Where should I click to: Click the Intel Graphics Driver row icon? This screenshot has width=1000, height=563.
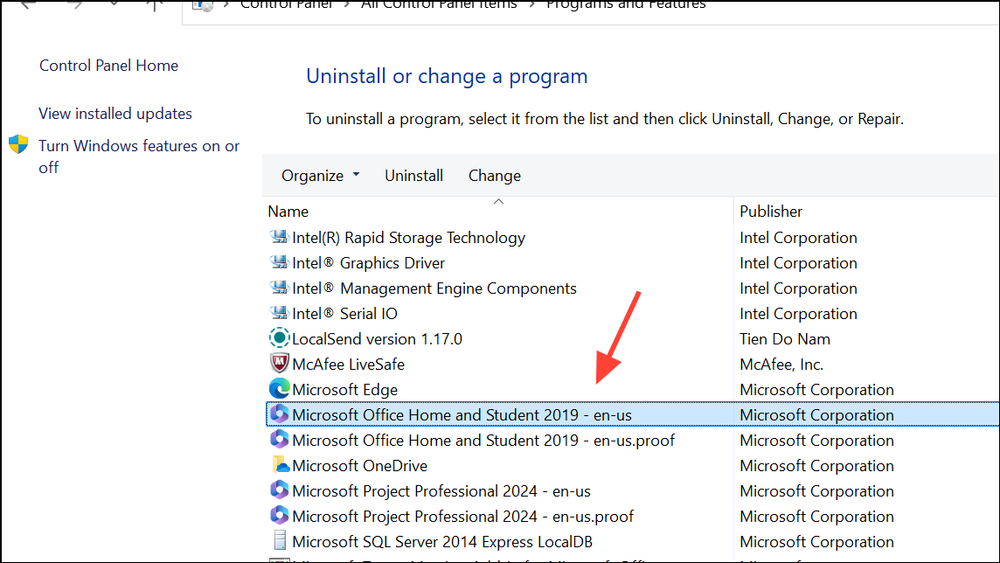tap(279, 263)
